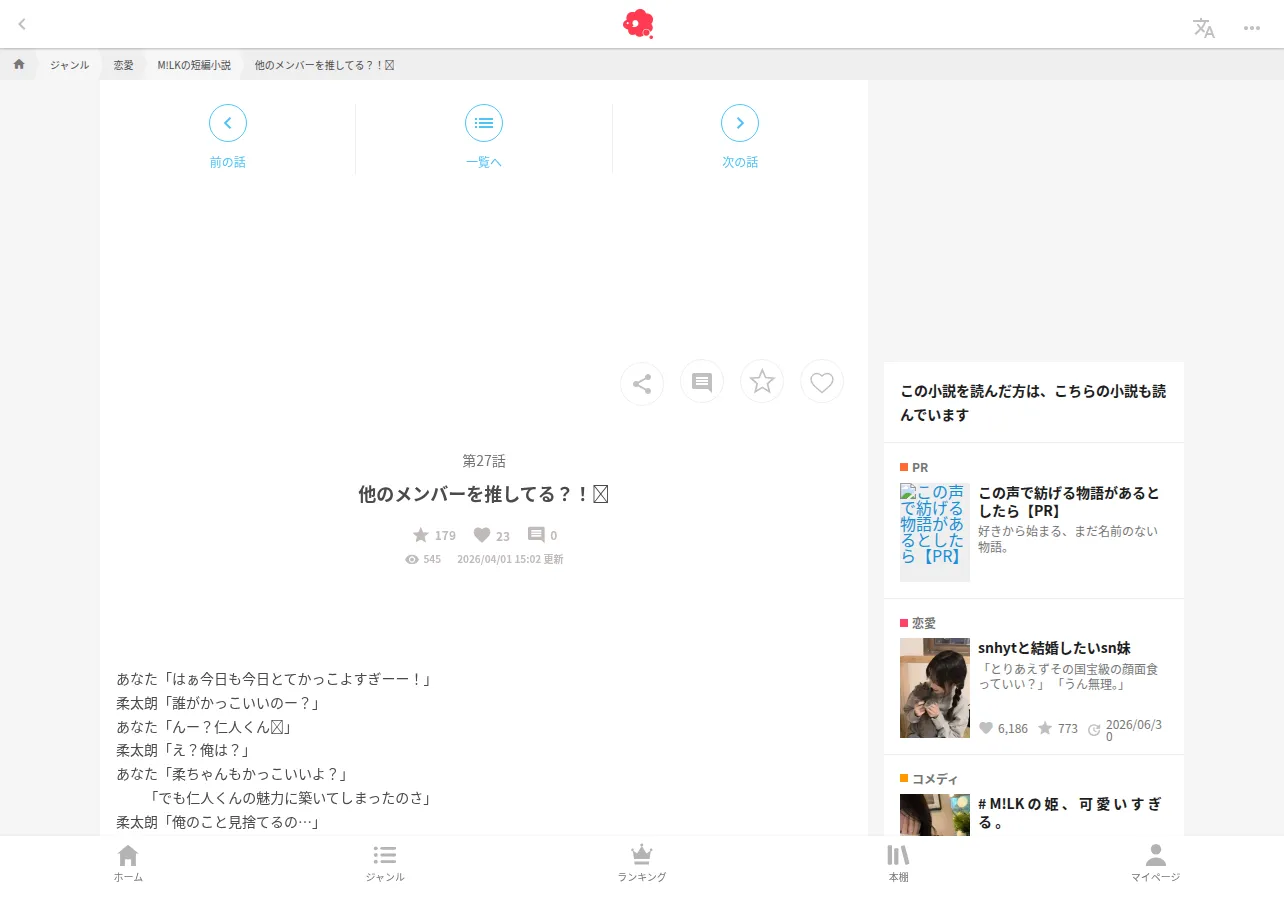Click the girl with cat thumbnail
The width and height of the screenshot is (1284, 900).
pos(935,688)
